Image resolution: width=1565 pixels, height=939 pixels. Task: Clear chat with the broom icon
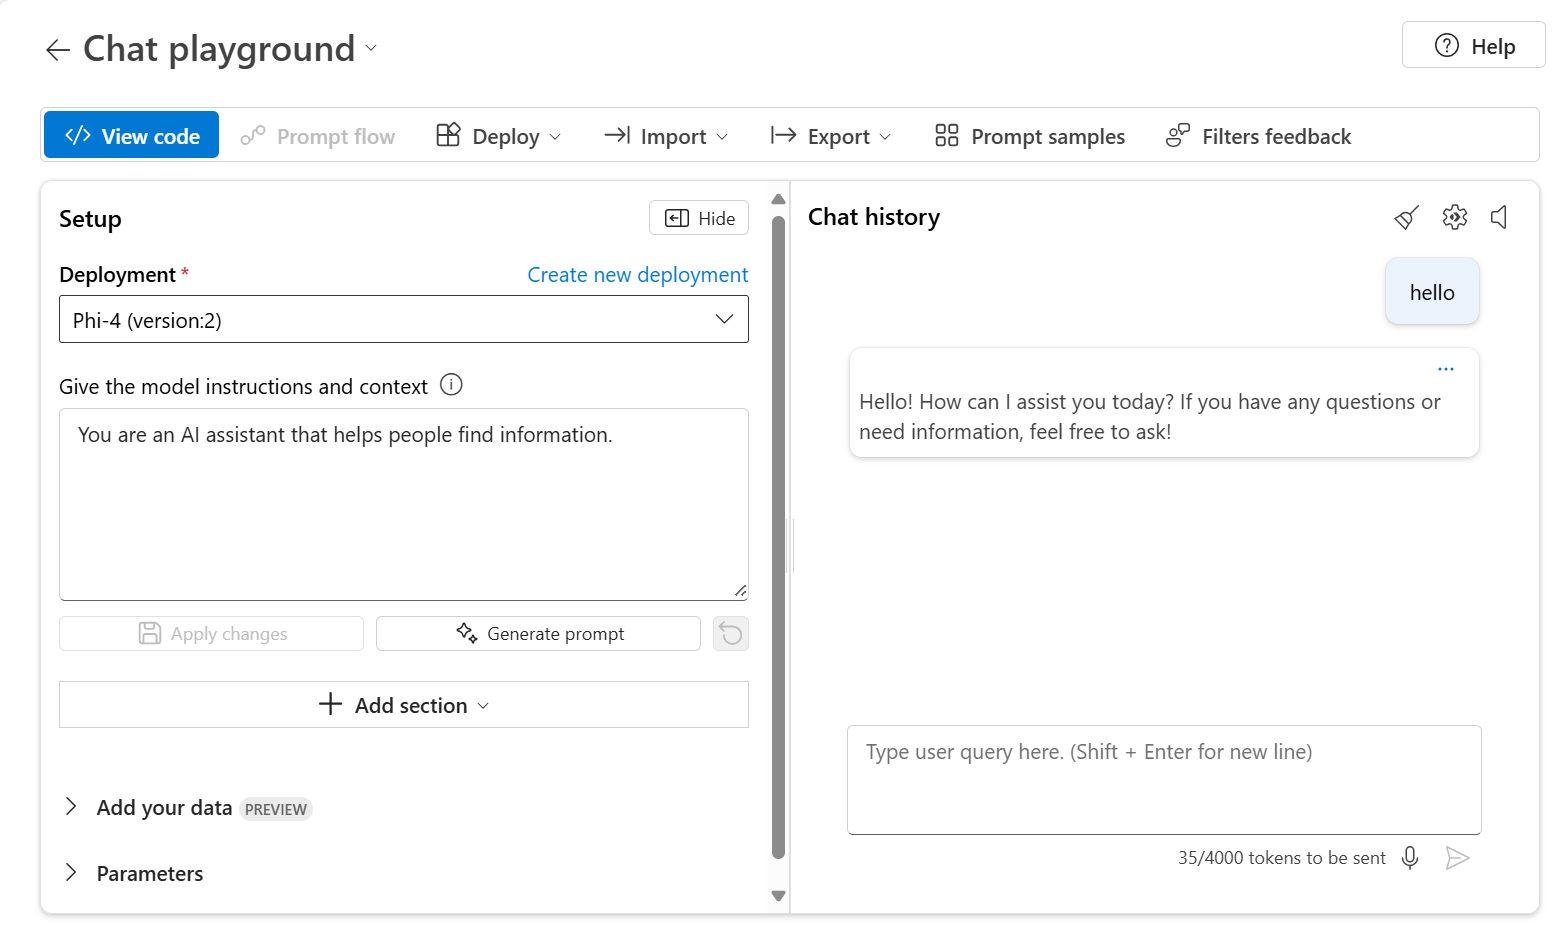pyautogui.click(x=1407, y=217)
